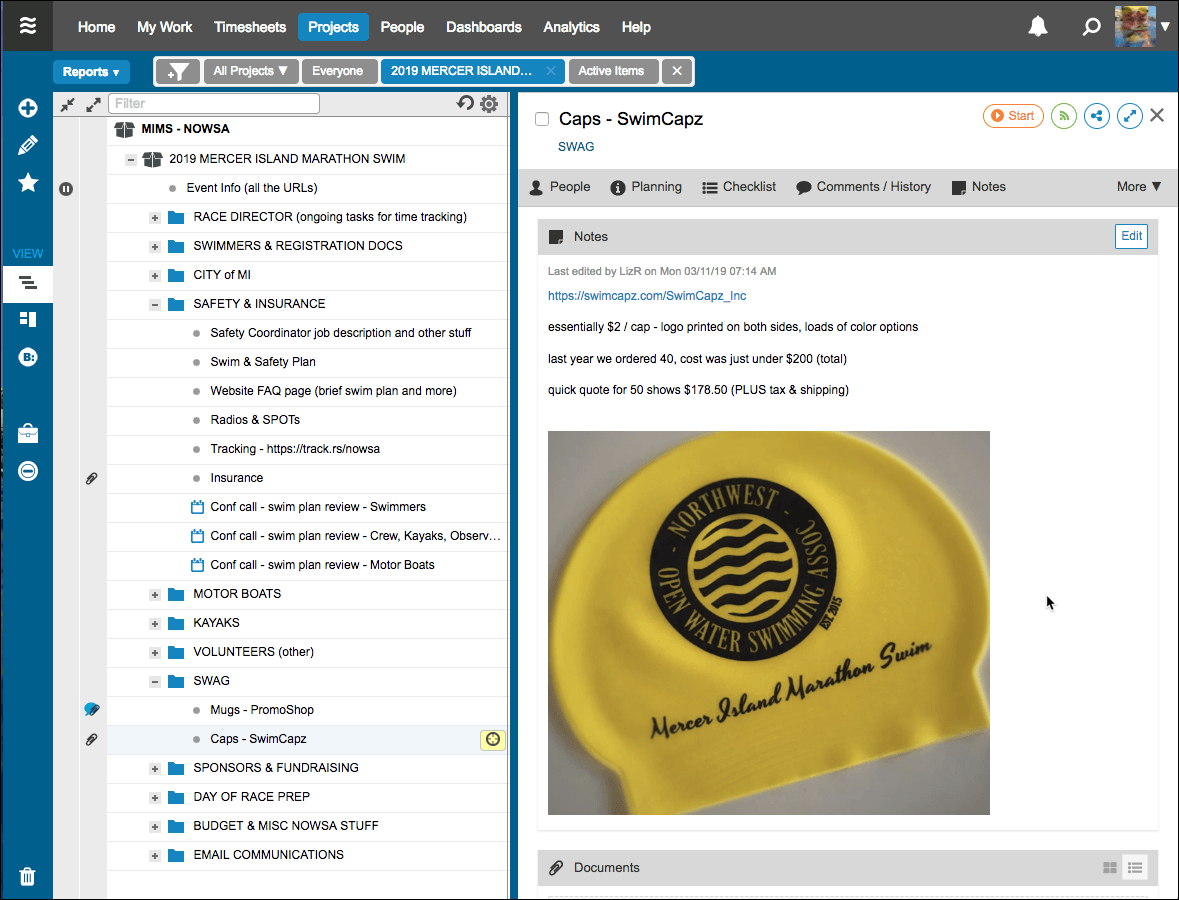The width and height of the screenshot is (1179, 900).
Task: Open the Comments / History tab
Action: tap(863, 186)
